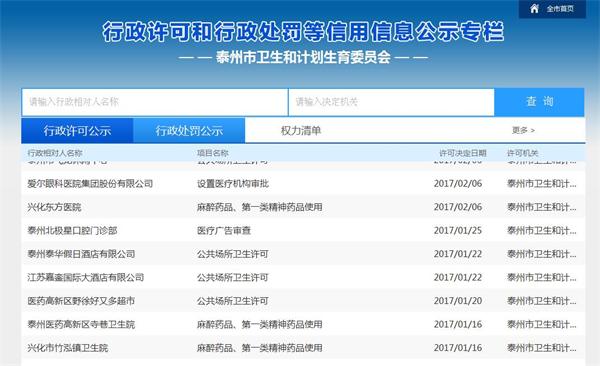Open 医药高新区野徐好又多超市 entry
Screen dimensions: 600x366
pyautogui.click(x=81, y=301)
